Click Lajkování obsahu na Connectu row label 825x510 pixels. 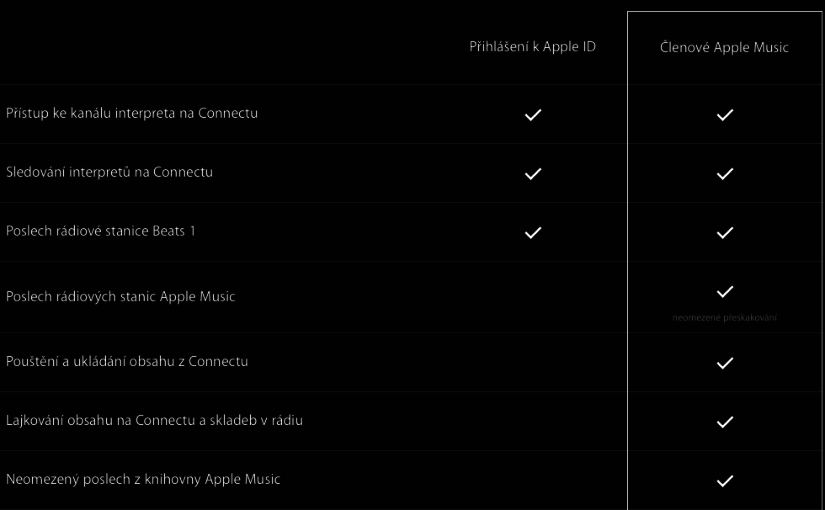154,420
